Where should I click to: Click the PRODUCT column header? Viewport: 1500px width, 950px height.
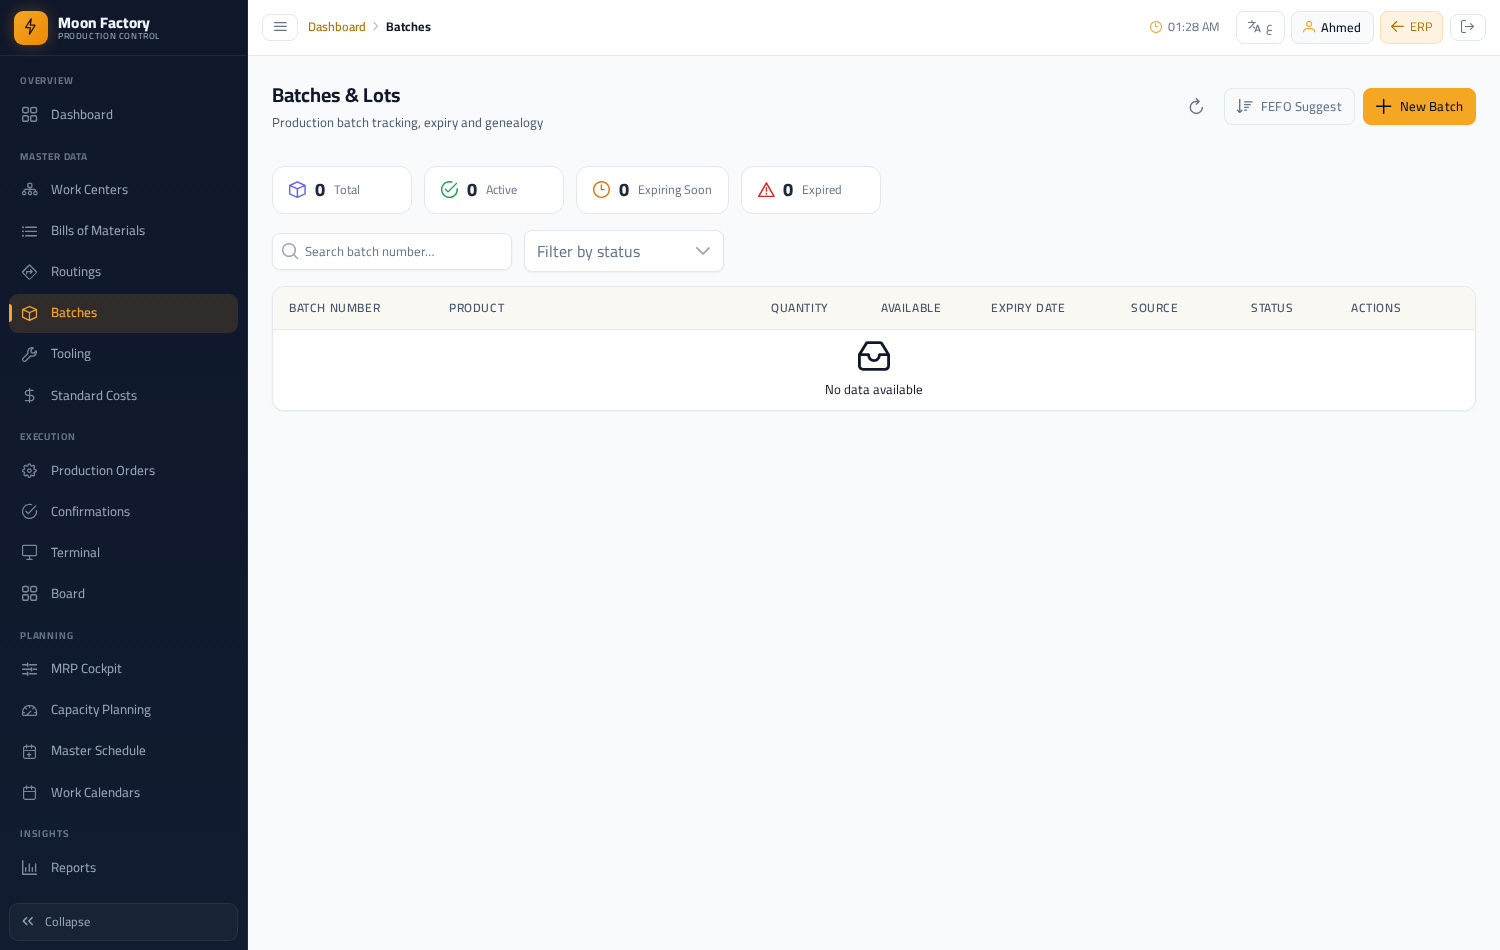476,308
